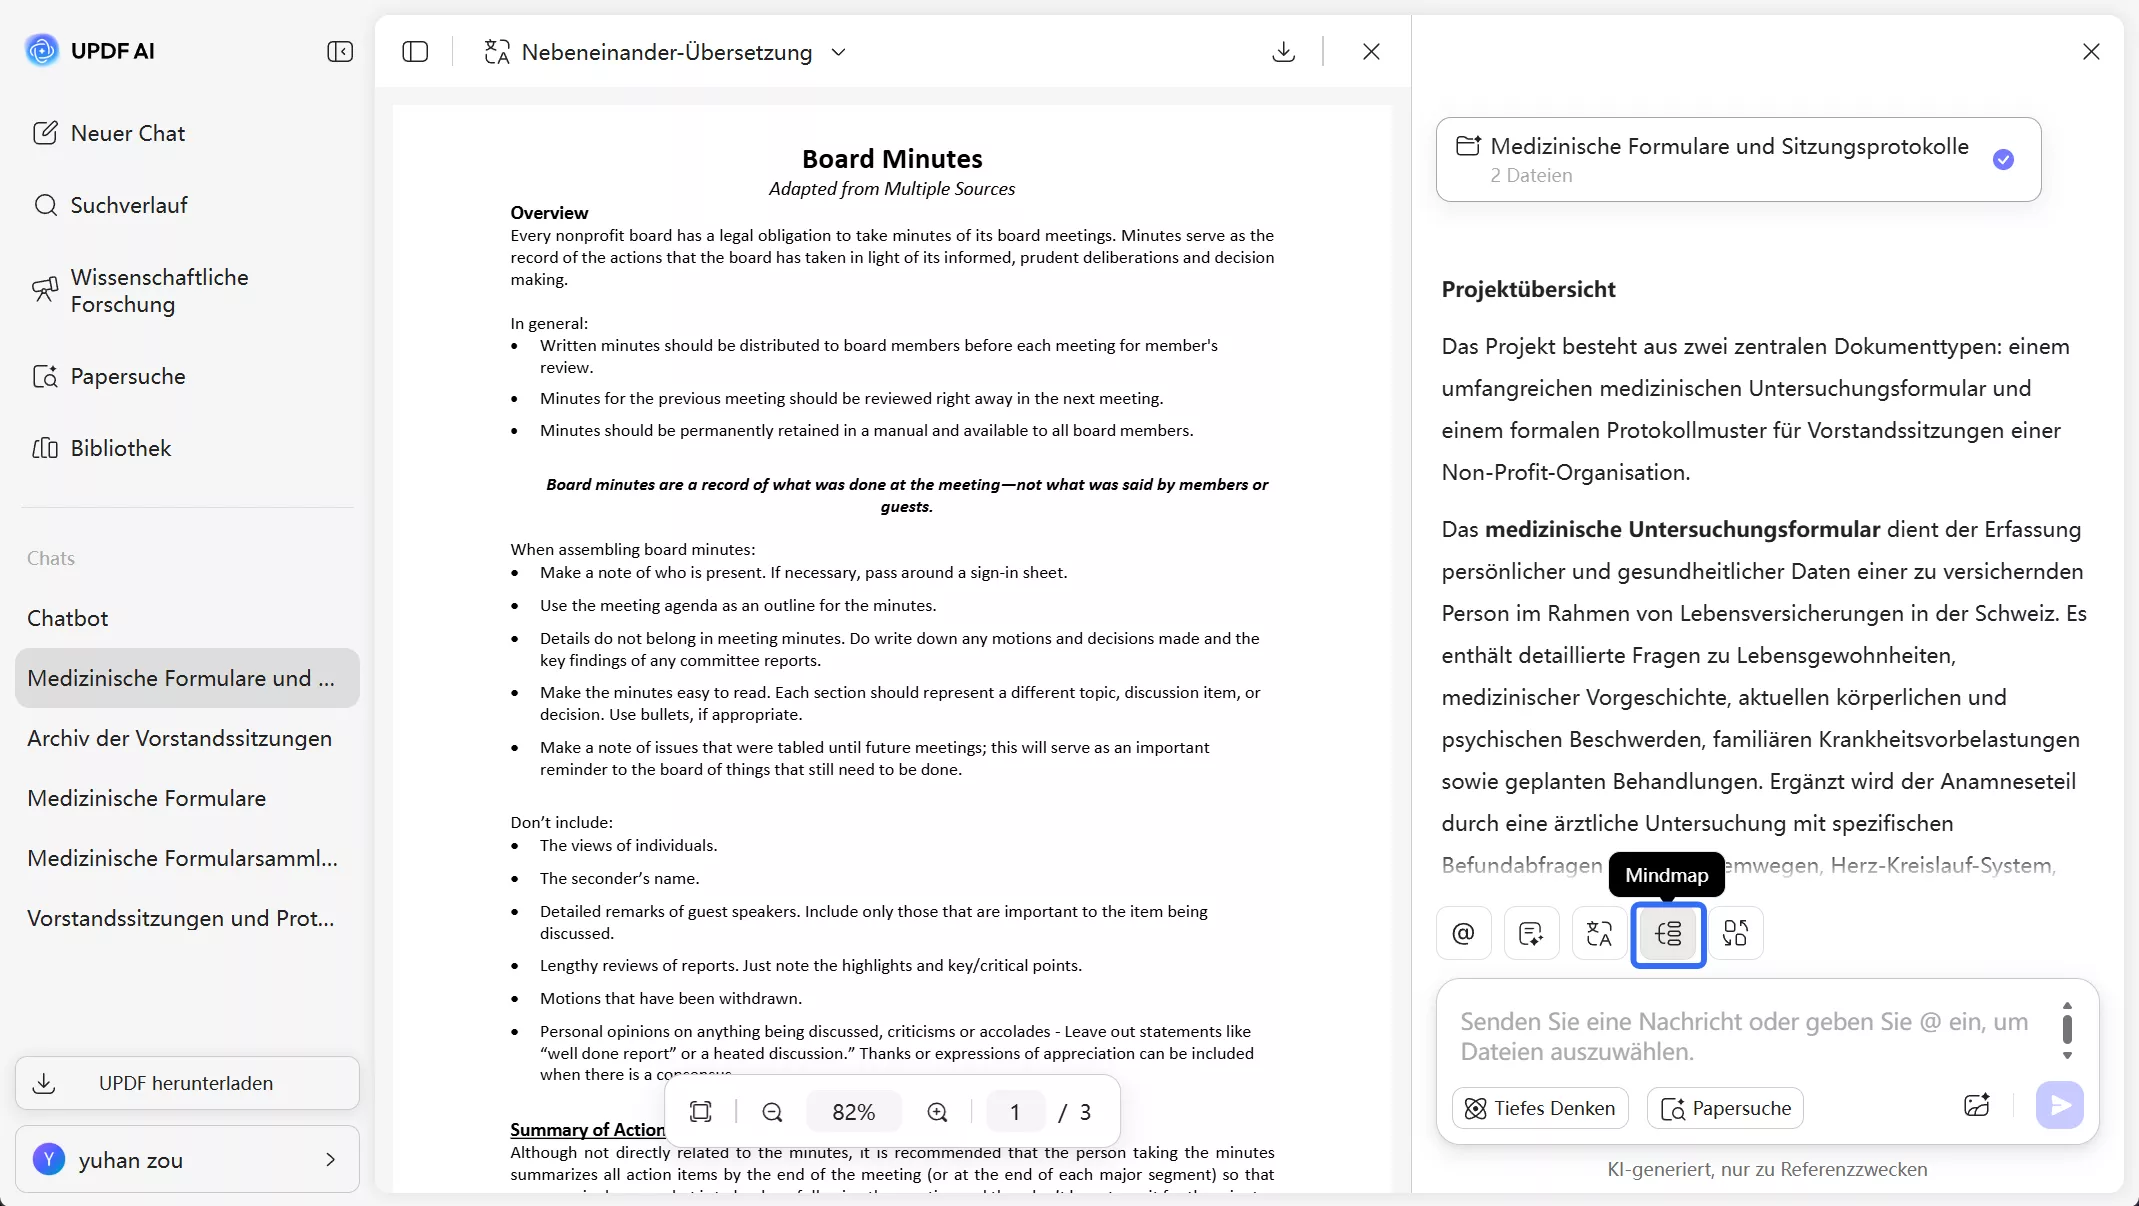Image resolution: width=2139 pixels, height=1206 pixels.
Task: Open the download icon in the document toolbar
Action: click(1283, 51)
